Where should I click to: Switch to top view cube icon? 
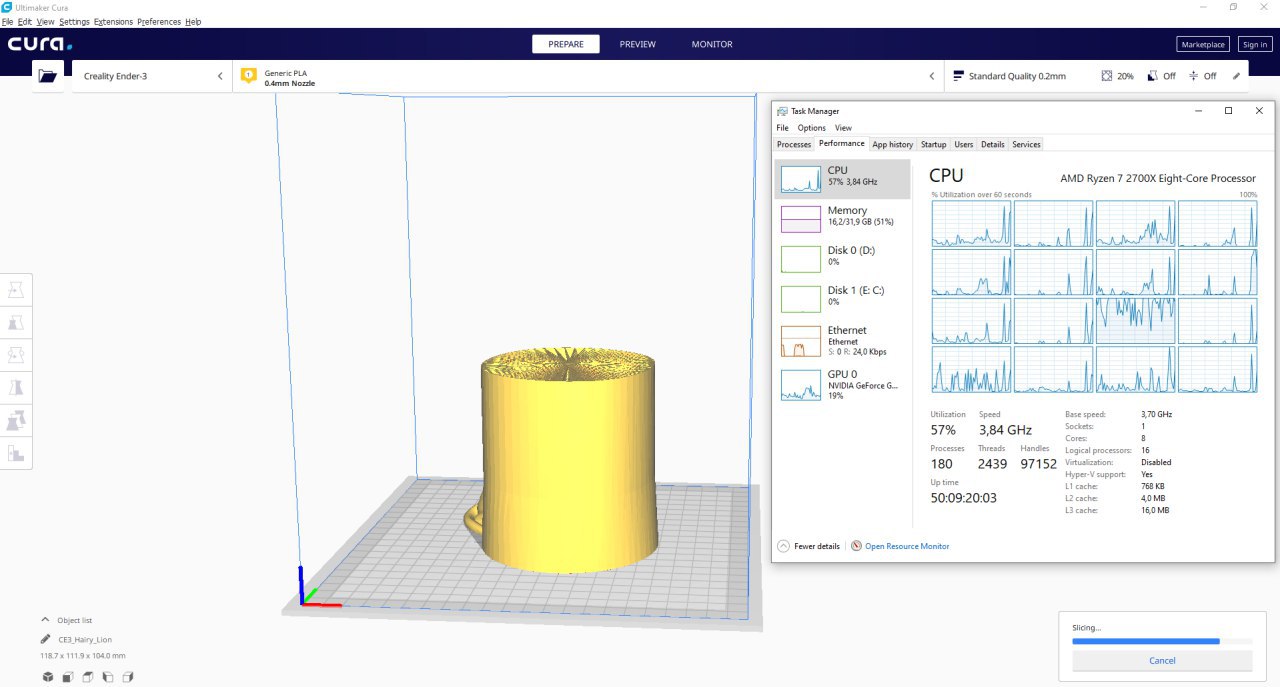coord(88,677)
